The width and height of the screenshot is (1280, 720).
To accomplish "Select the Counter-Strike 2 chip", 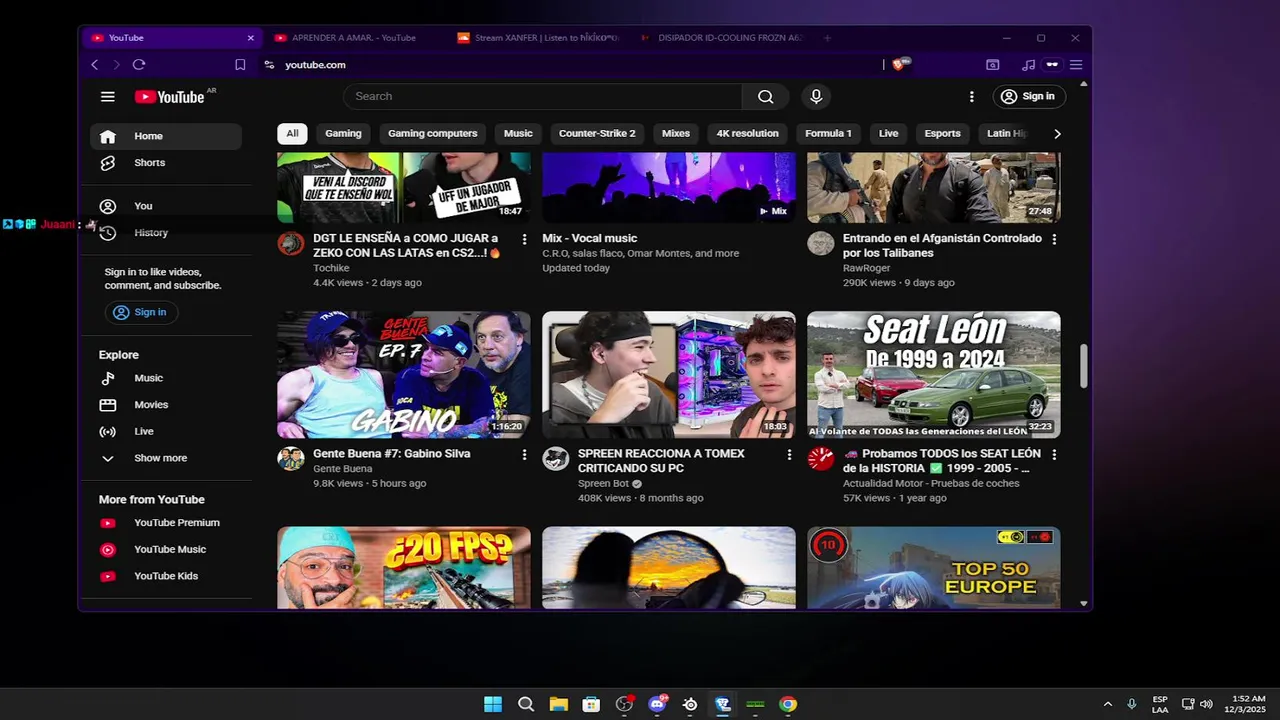I will [x=597, y=134].
